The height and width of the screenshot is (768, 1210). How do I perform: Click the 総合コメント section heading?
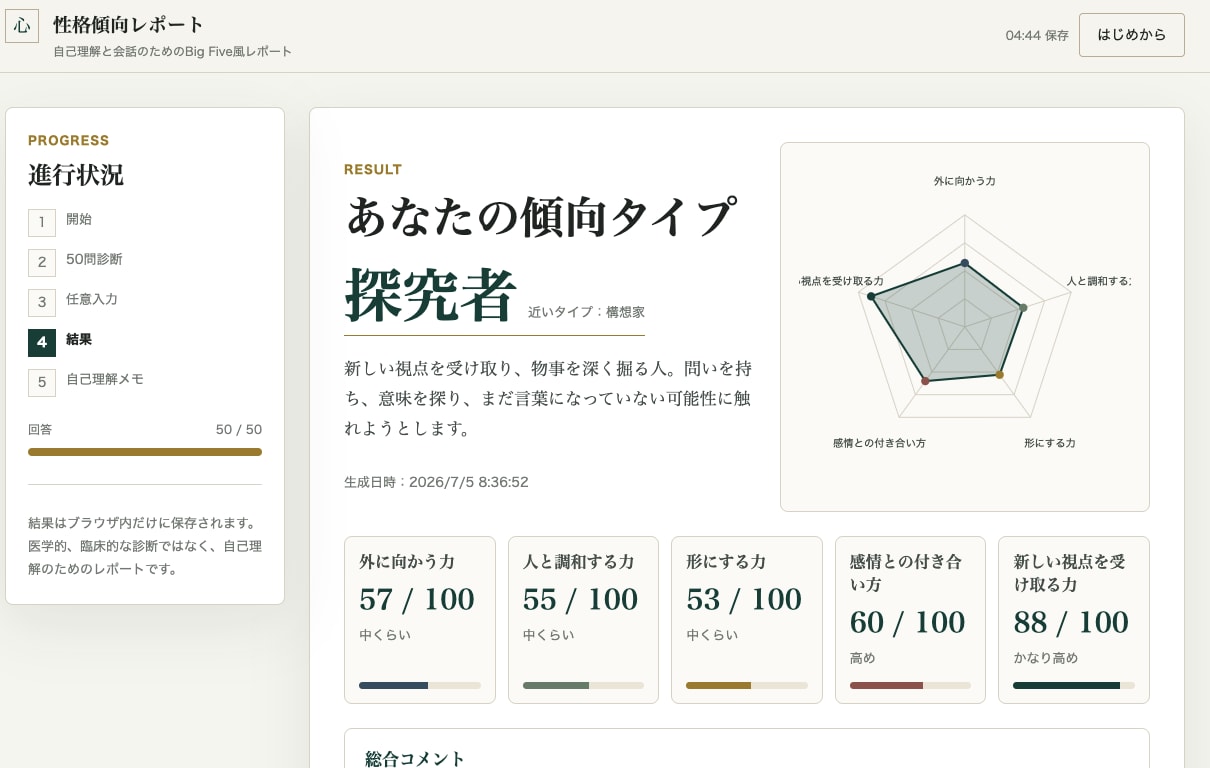pyautogui.click(x=415, y=759)
